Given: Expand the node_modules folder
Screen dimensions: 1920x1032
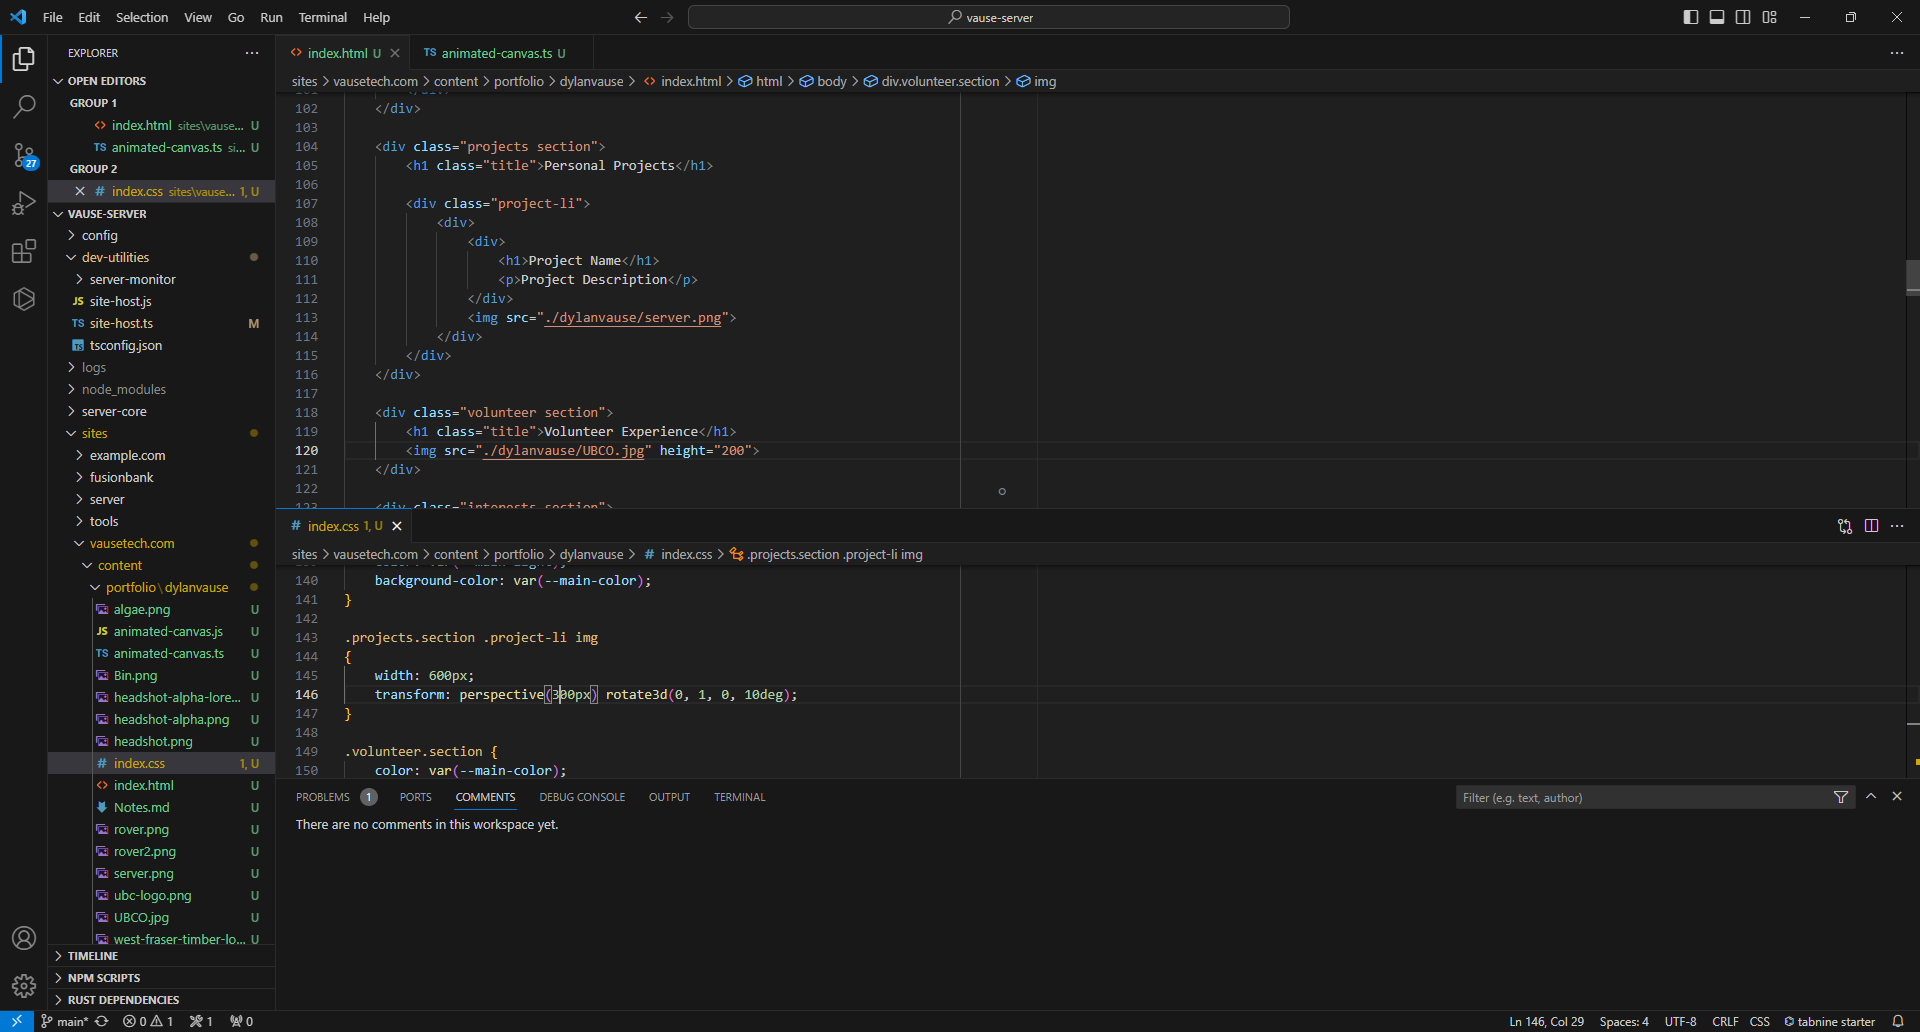Looking at the screenshot, I should point(125,389).
